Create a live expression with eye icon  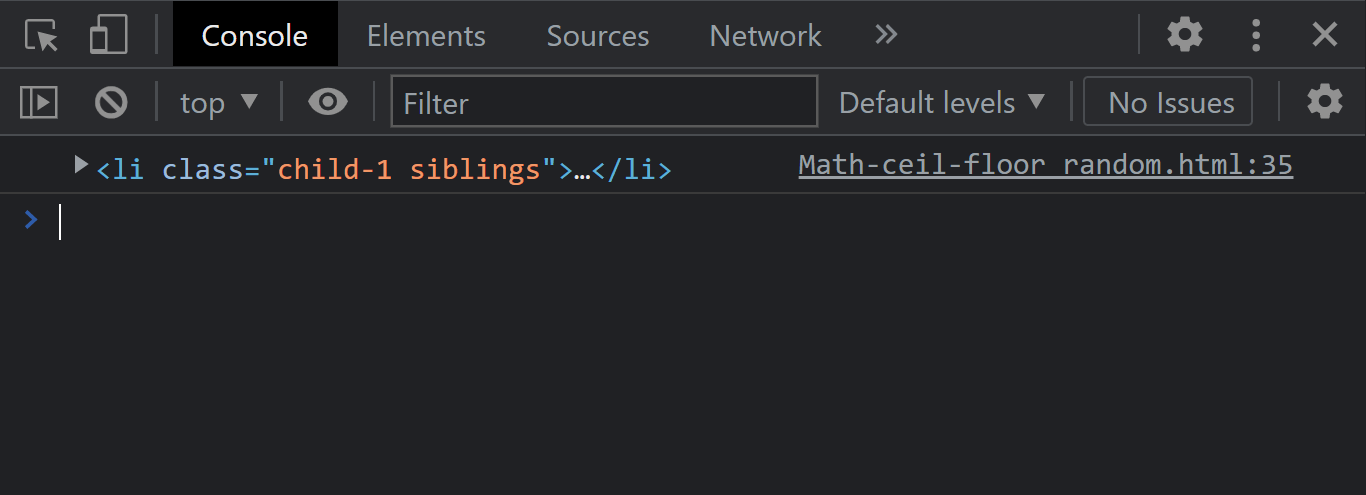pos(328,102)
